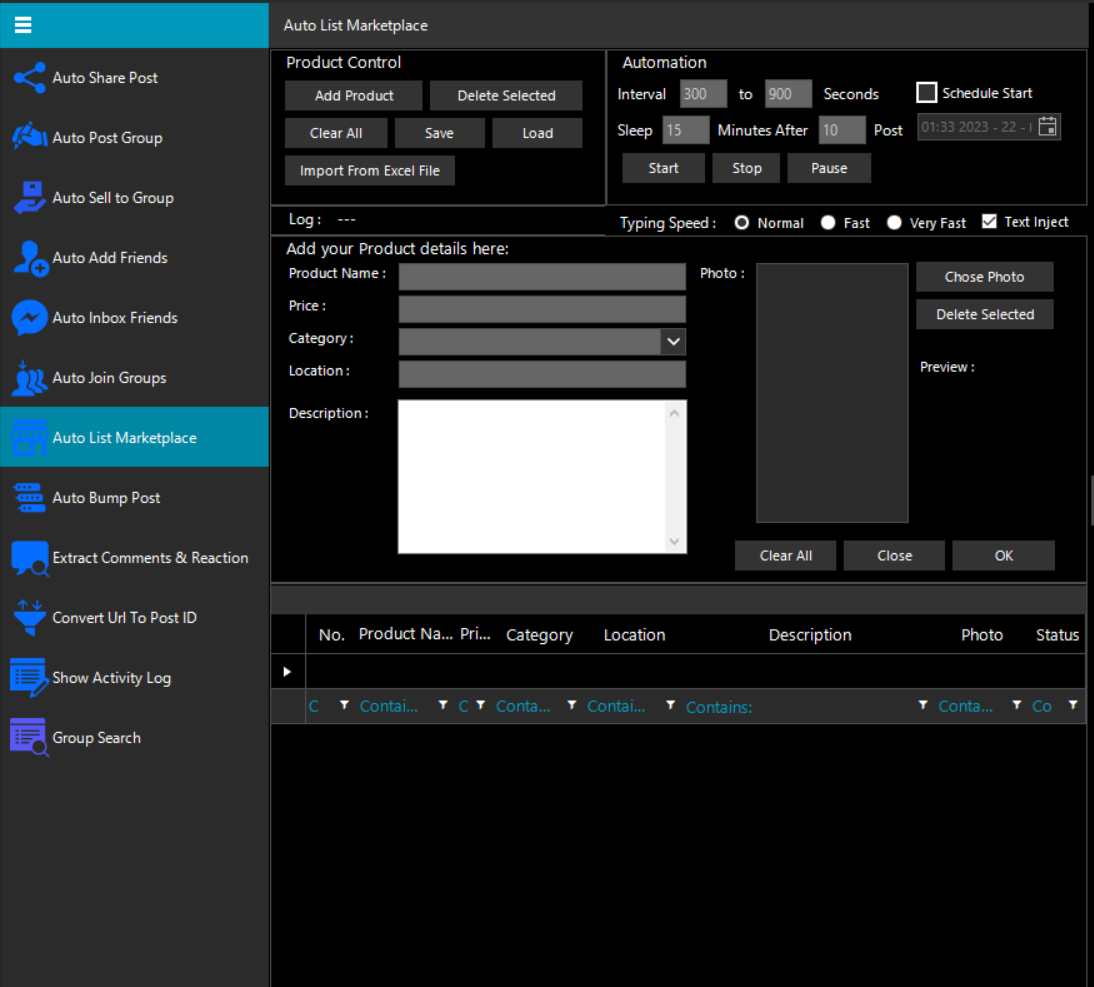This screenshot has width=1094, height=987.
Task: Enable the Schedule Start checkbox
Action: [x=927, y=93]
